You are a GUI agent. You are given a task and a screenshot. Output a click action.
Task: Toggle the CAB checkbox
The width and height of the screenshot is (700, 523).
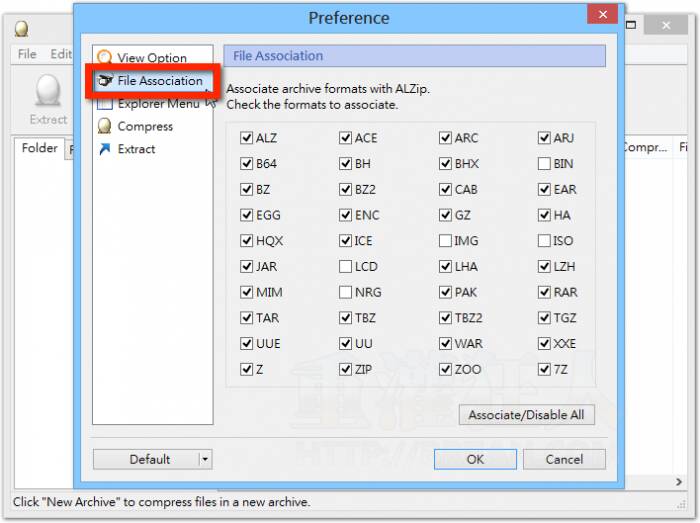[445, 189]
